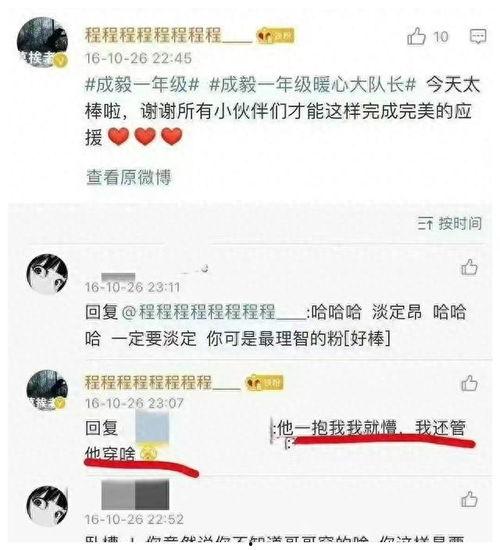This screenshot has height=550, width=500.
Task: Open the 查看原微博 link
Action: [128, 177]
